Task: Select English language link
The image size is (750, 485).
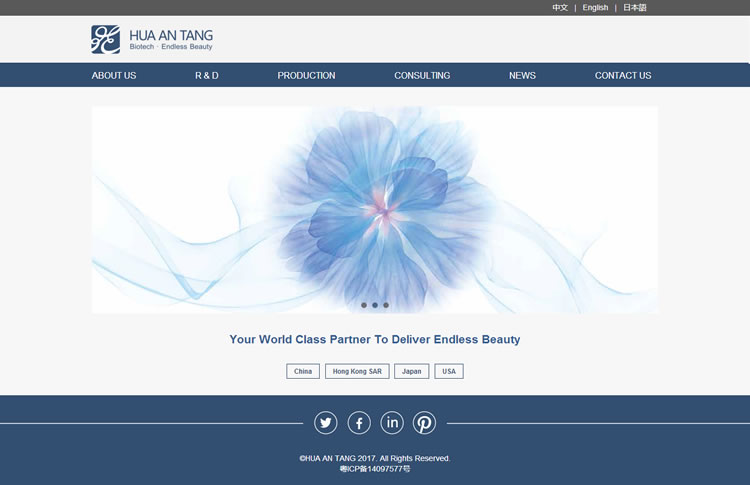Action: (595, 8)
